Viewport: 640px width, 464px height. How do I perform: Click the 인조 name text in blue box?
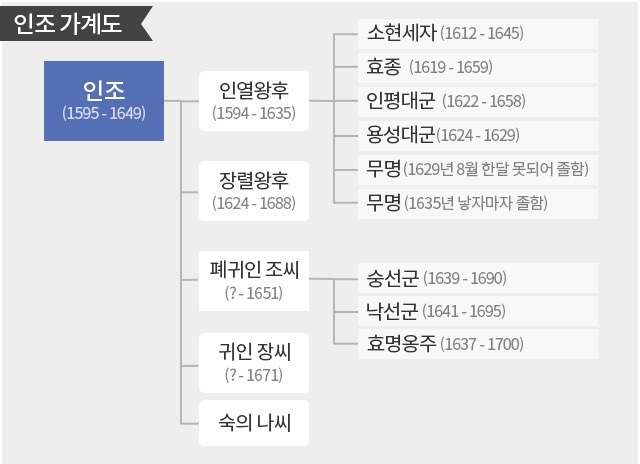[104, 90]
